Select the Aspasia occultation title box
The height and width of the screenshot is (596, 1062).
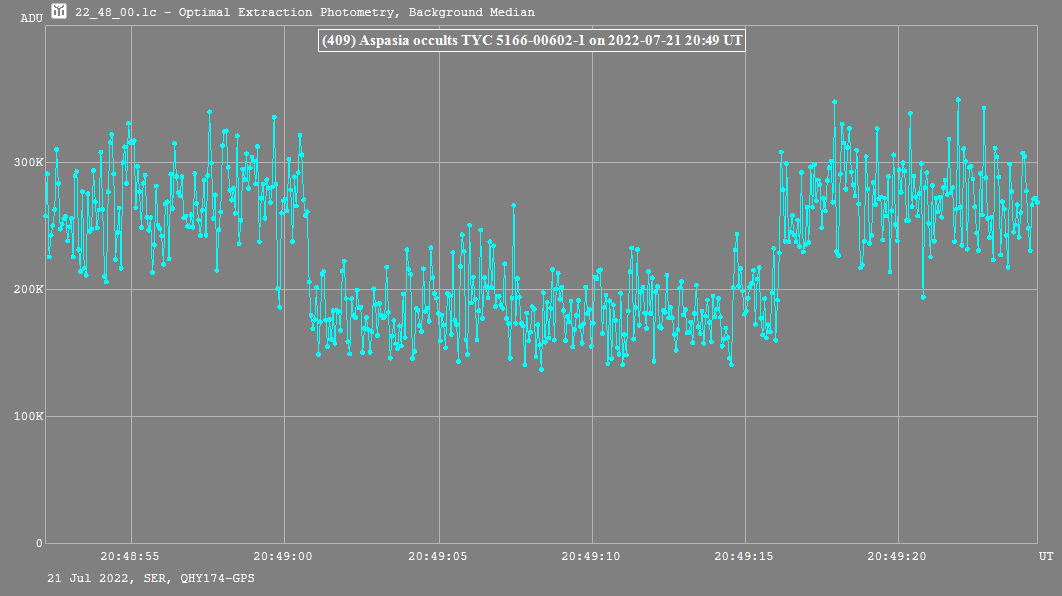pos(531,41)
